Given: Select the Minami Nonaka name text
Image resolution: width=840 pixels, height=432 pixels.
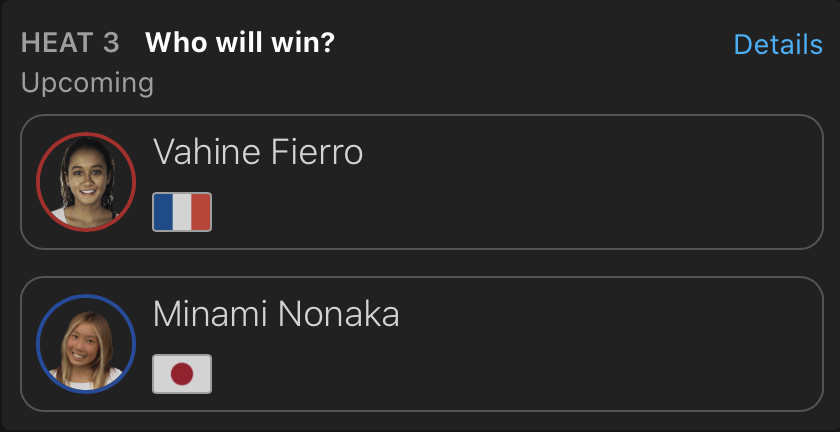Looking at the screenshot, I should [x=276, y=315].
